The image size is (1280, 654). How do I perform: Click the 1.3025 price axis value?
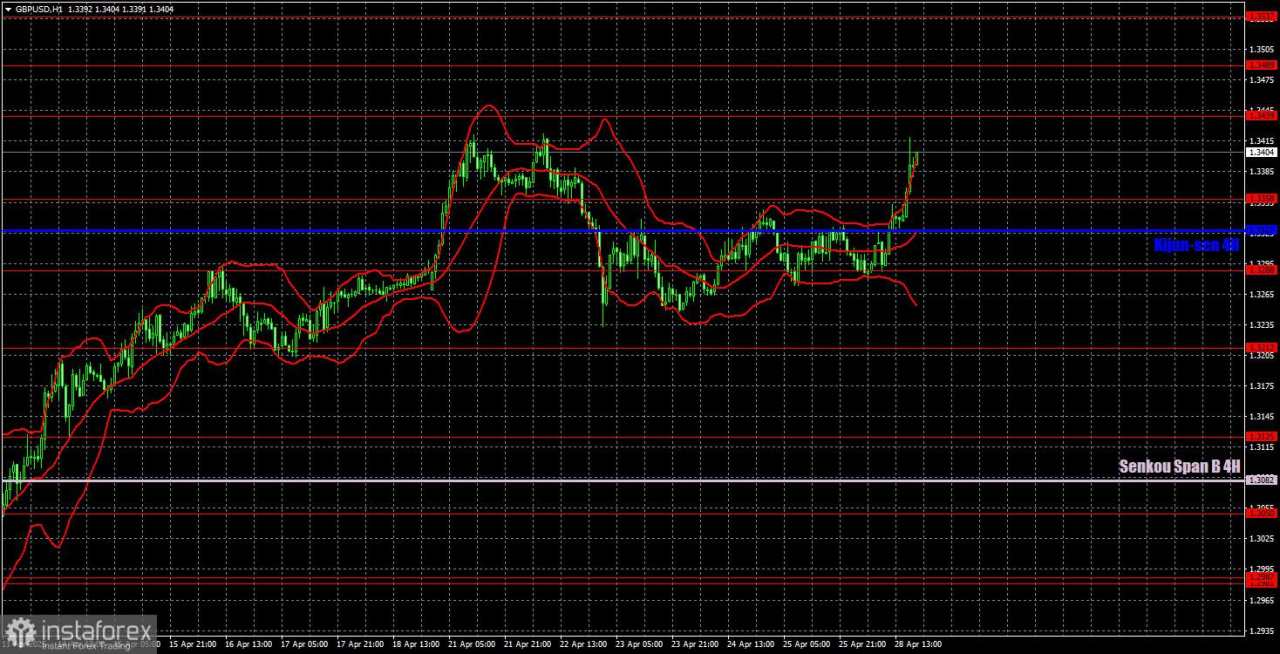click(x=1261, y=539)
